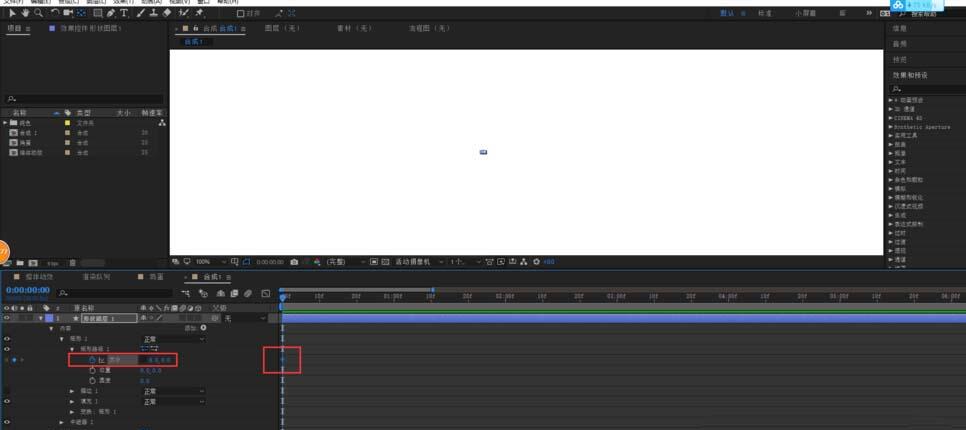Collapse the 内容 group
Image resolution: width=966 pixels, height=430 pixels.
tap(51, 328)
